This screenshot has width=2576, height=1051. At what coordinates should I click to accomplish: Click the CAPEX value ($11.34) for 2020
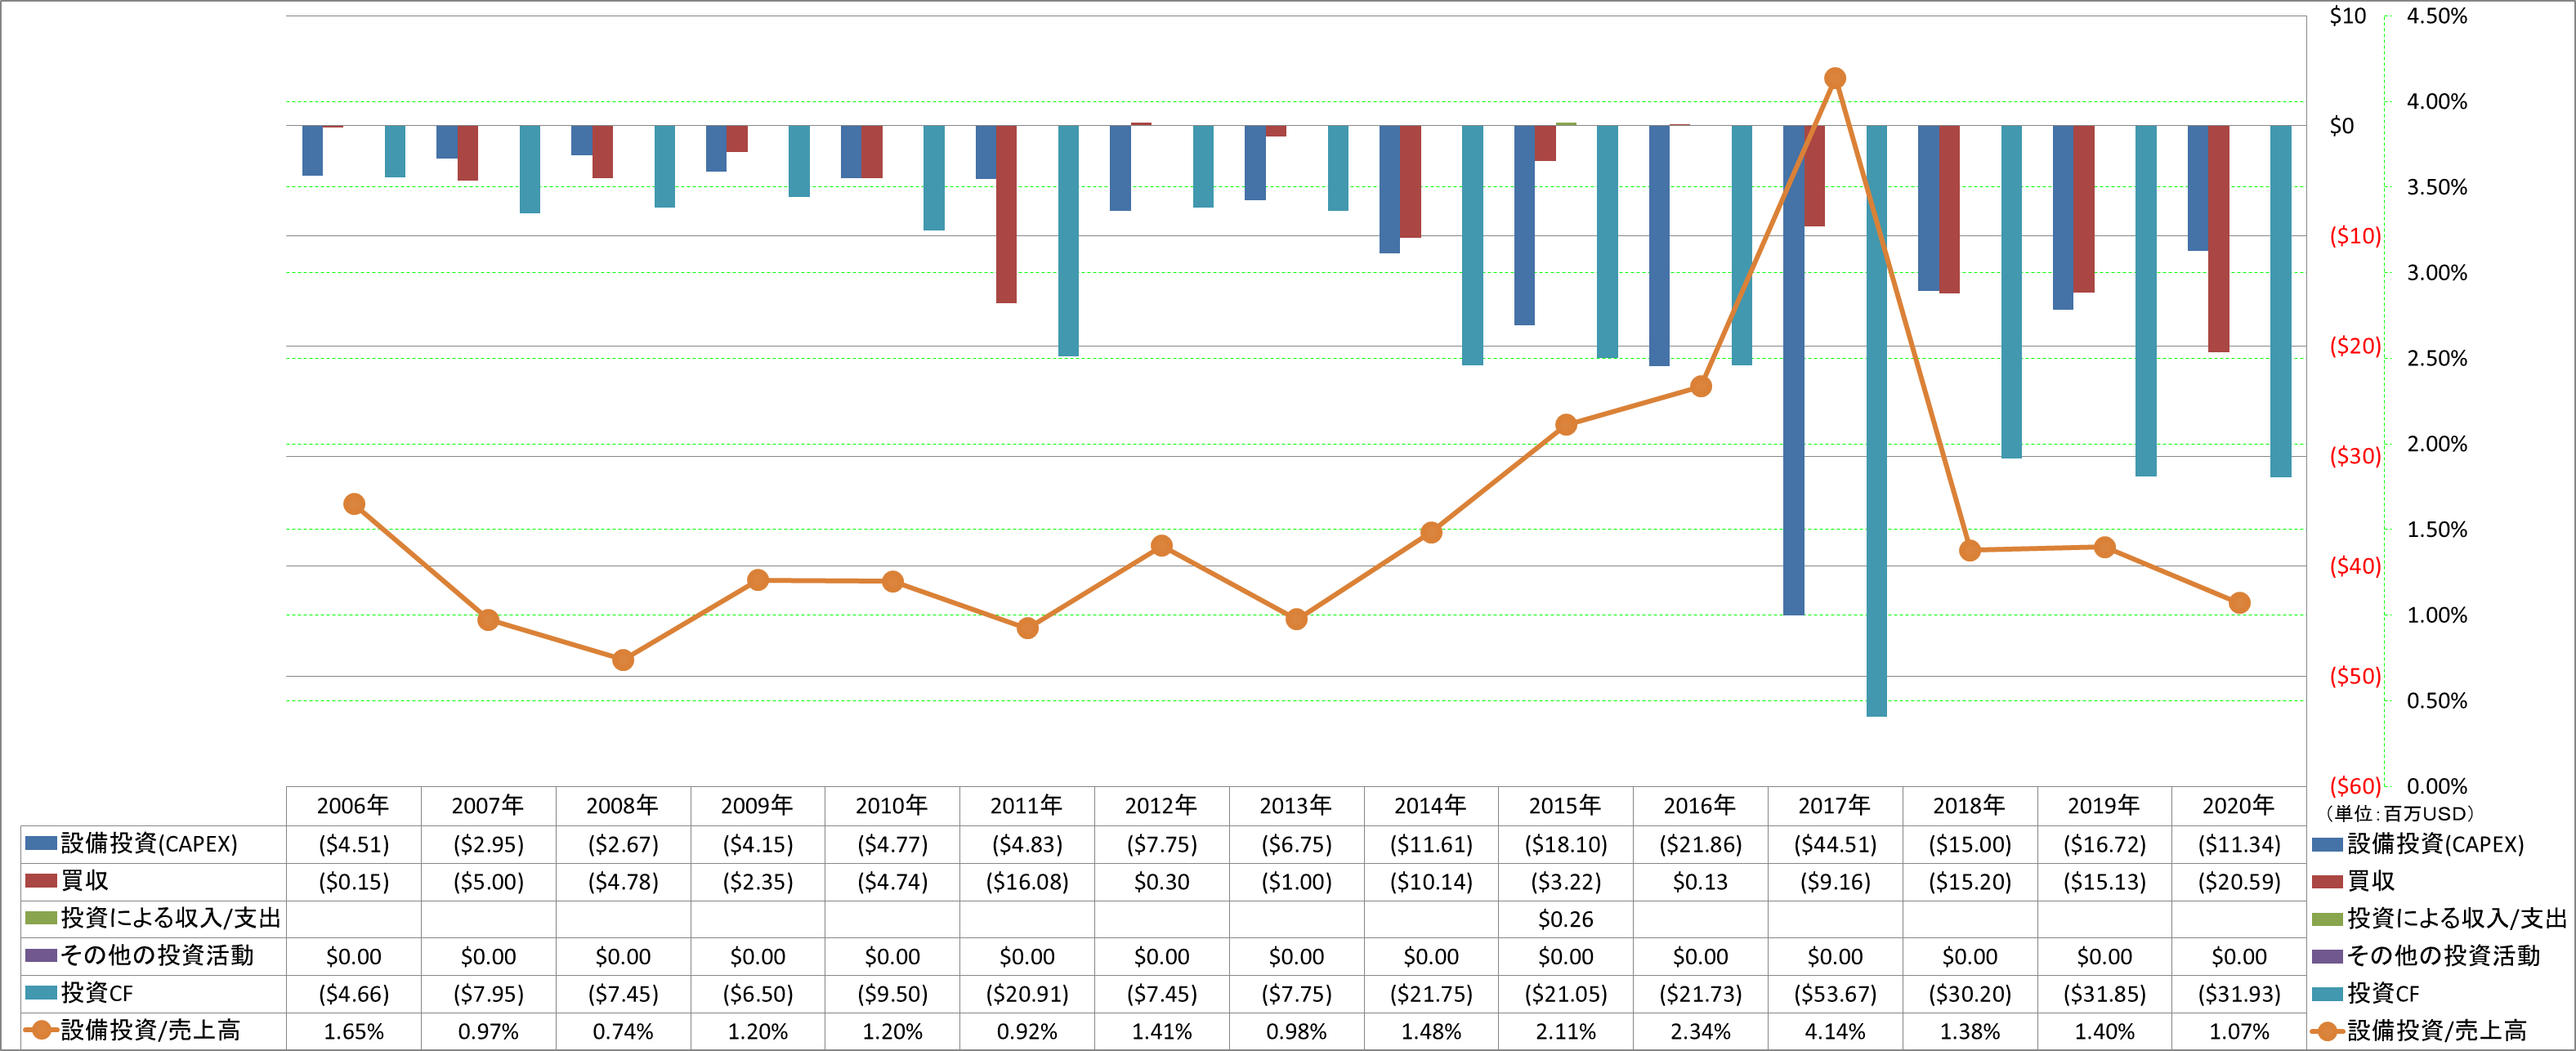tap(2239, 844)
